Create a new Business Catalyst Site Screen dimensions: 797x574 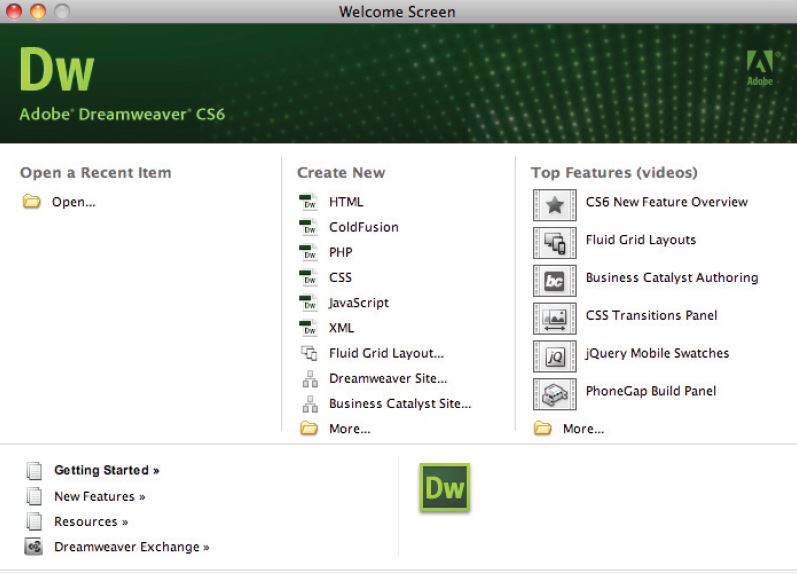(400, 404)
